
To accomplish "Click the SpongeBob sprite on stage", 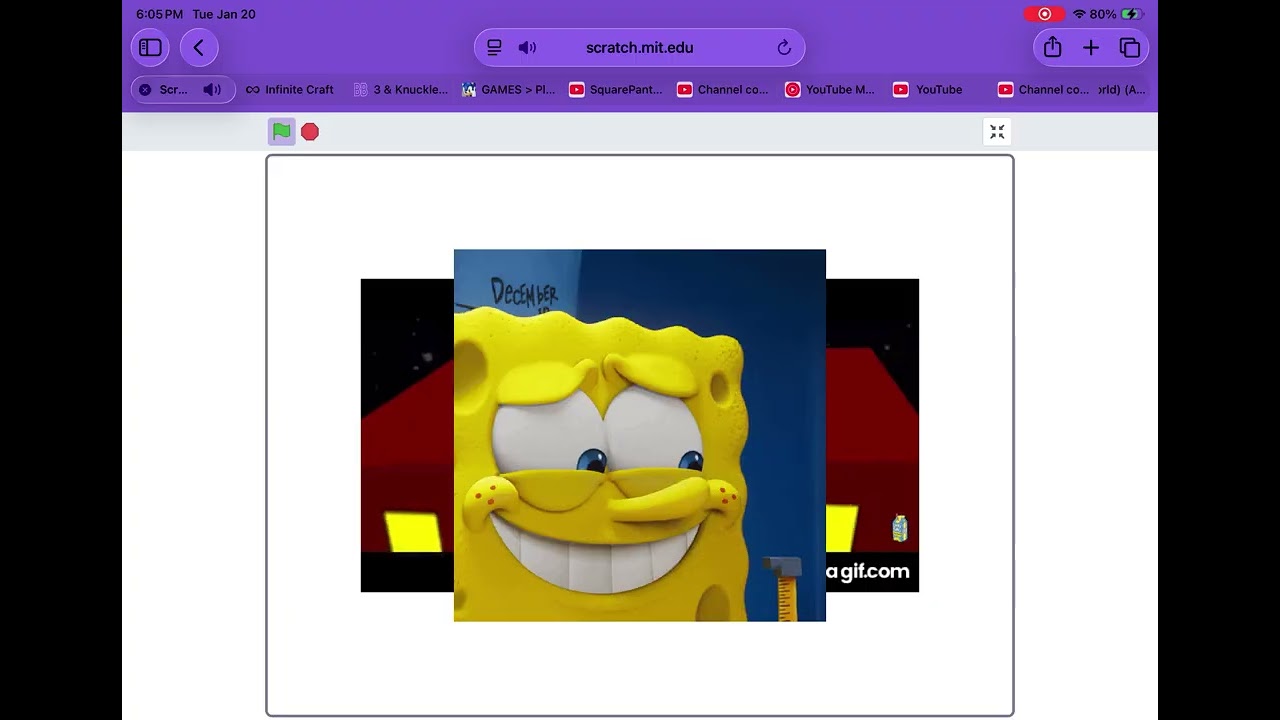I will pos(640,435).
